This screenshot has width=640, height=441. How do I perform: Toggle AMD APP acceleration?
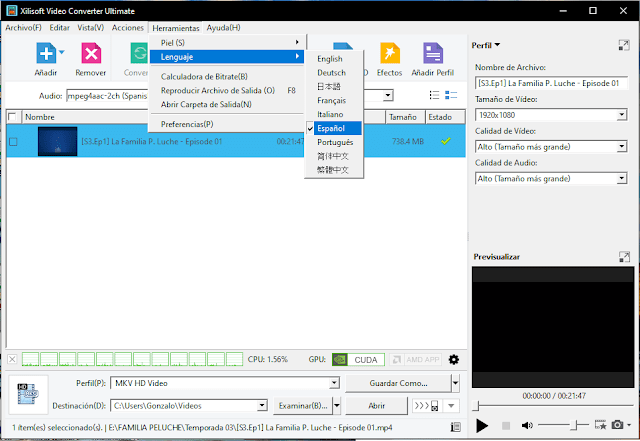415,360
